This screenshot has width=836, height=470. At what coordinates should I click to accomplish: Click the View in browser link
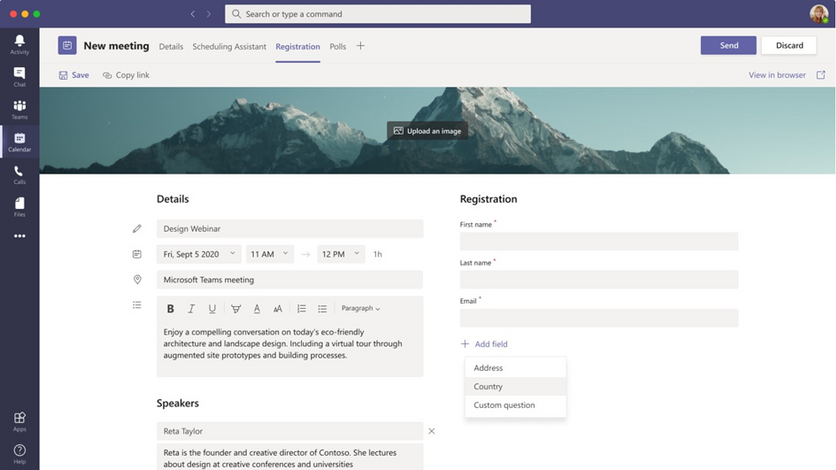click(777, 75)
